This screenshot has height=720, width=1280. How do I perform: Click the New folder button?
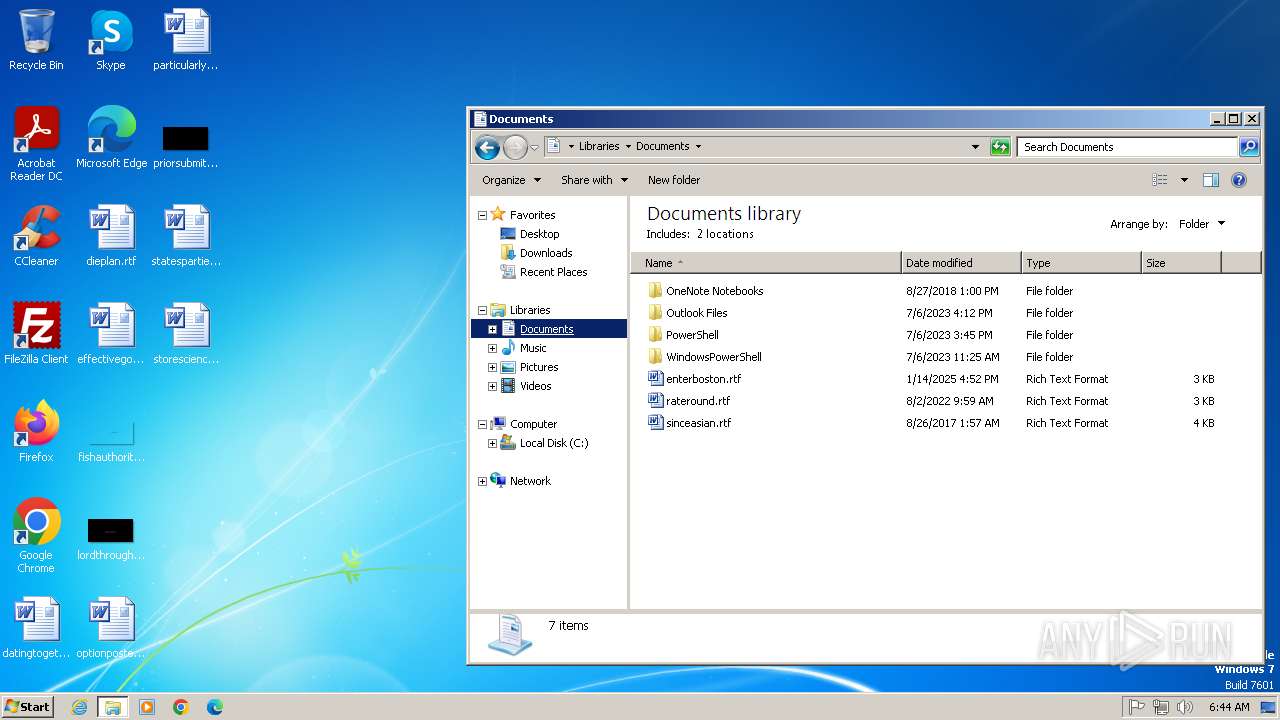674,180
